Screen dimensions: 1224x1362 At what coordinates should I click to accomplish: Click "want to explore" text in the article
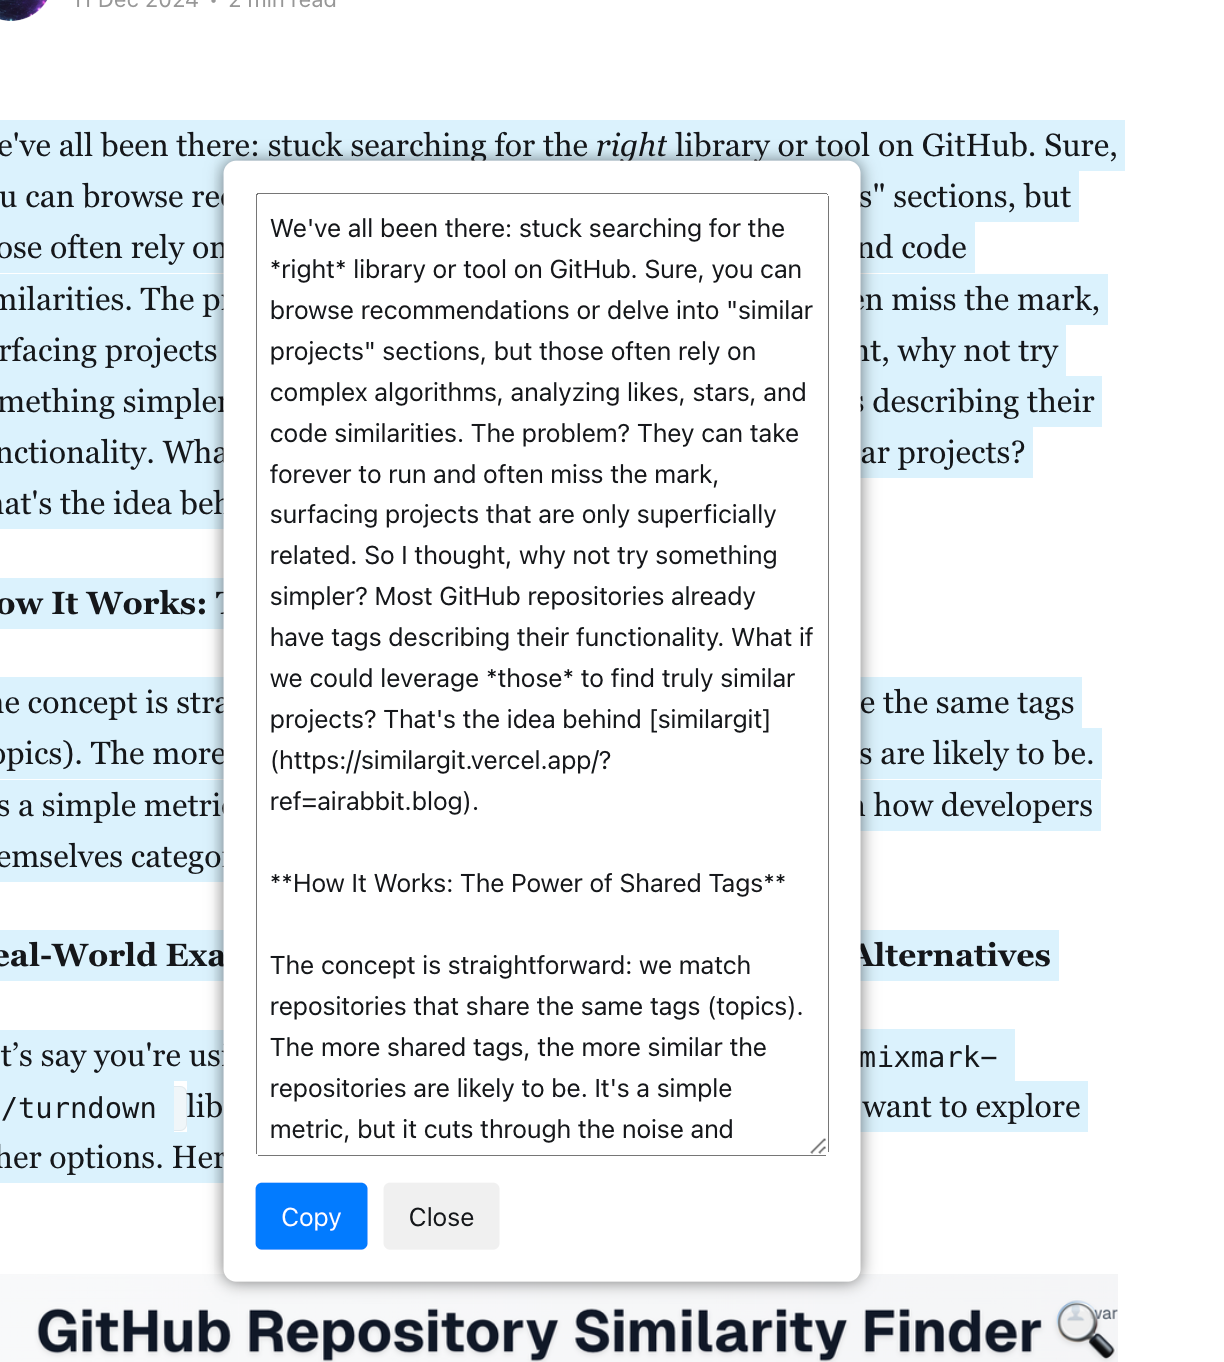click(972, 1107)
